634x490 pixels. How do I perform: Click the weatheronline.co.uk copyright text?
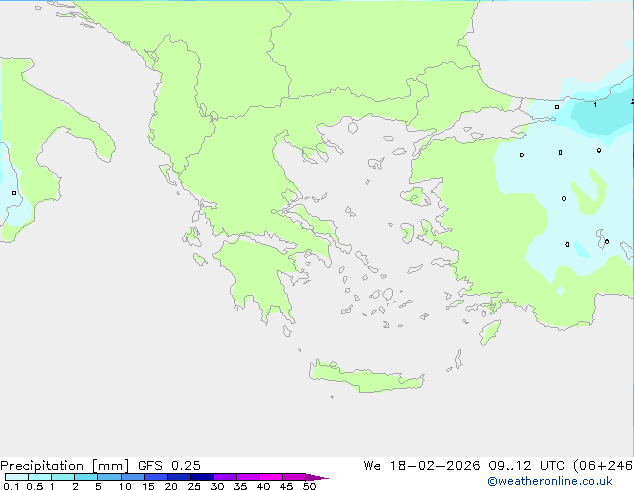550,481
